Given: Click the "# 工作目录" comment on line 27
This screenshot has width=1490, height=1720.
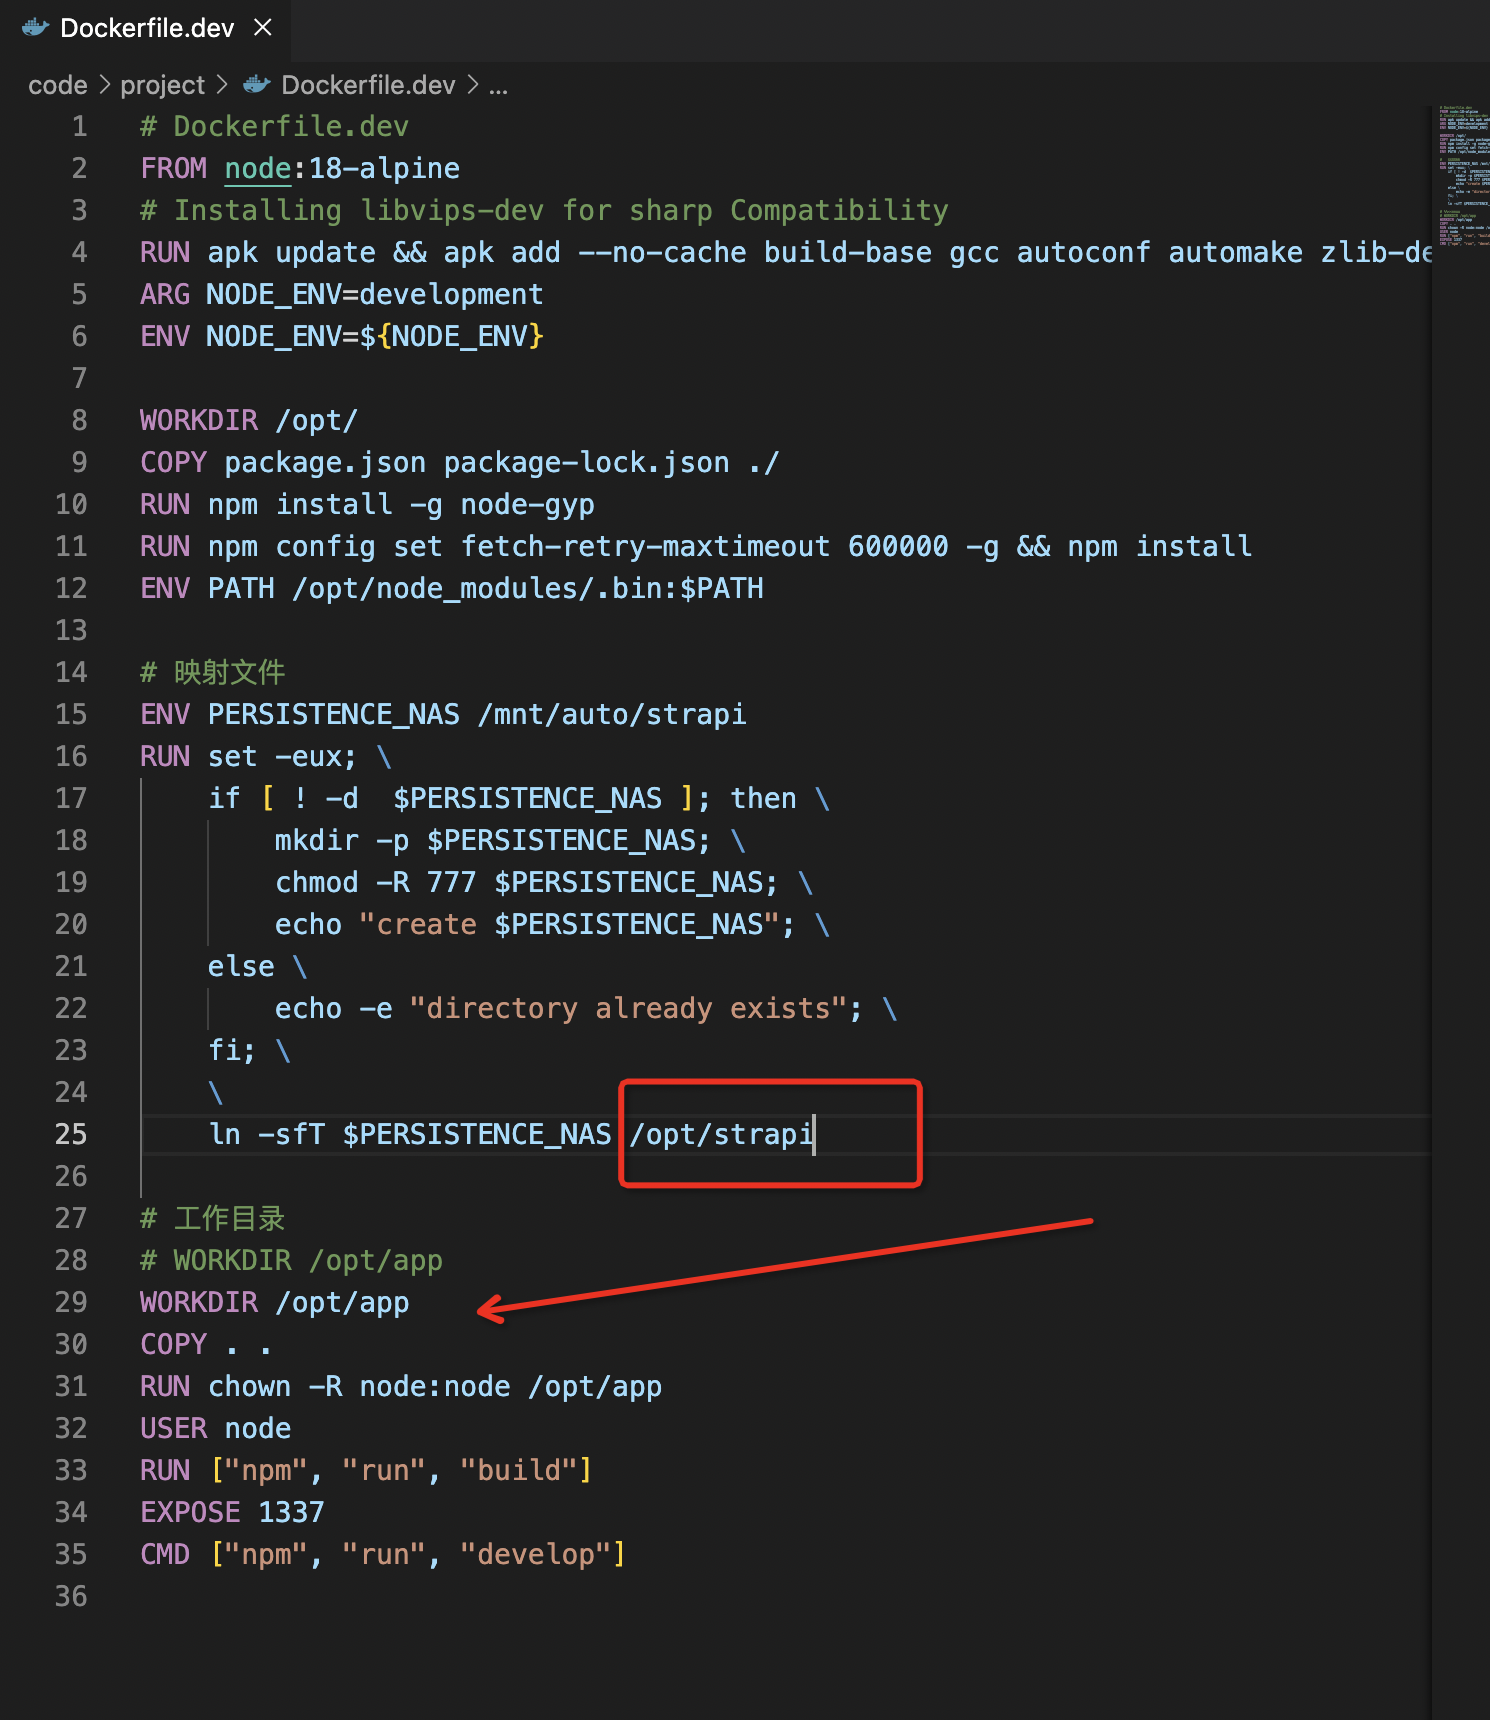Looking at the screenshot, I should click(213, 1218).
